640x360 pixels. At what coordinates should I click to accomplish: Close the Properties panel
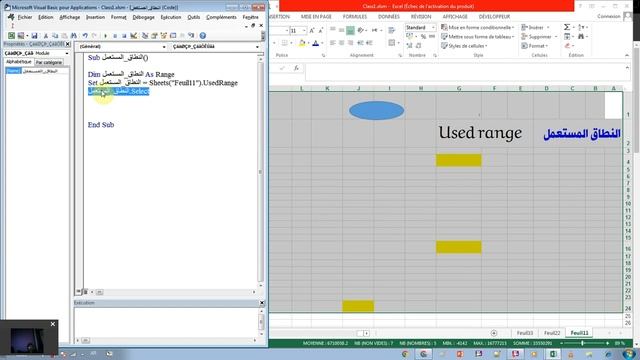point(68,44)
